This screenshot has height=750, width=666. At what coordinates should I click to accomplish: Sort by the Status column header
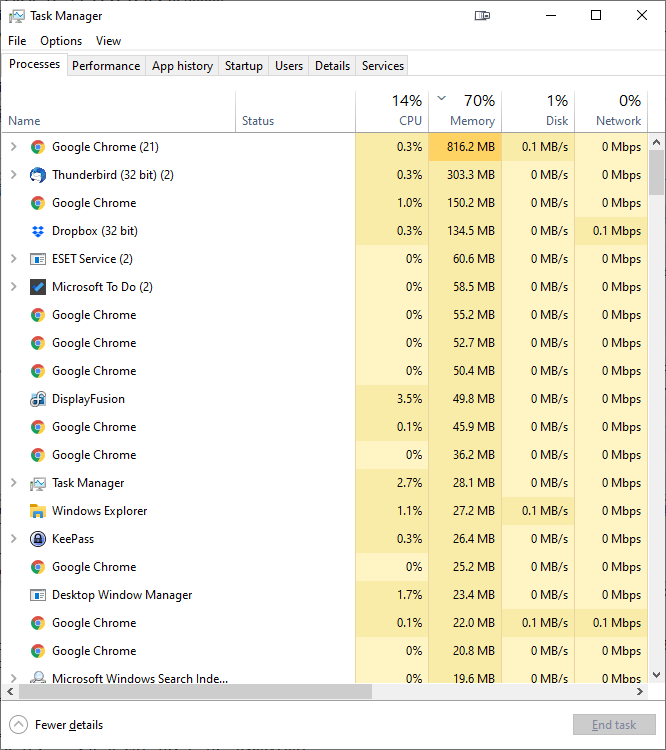tap(295, 111)
